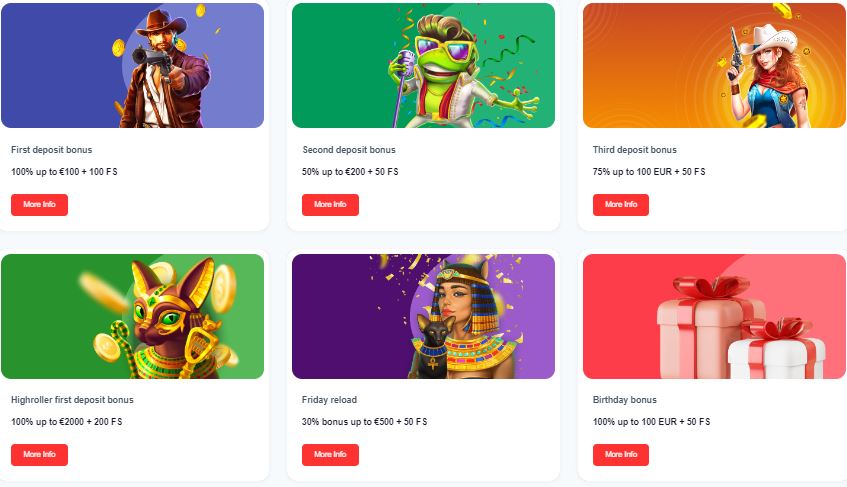Viewport: 847px width, 487px height.
Task: Click More Info under Birthday bonus
Action: pyautogui.click(x=621, y=455)
